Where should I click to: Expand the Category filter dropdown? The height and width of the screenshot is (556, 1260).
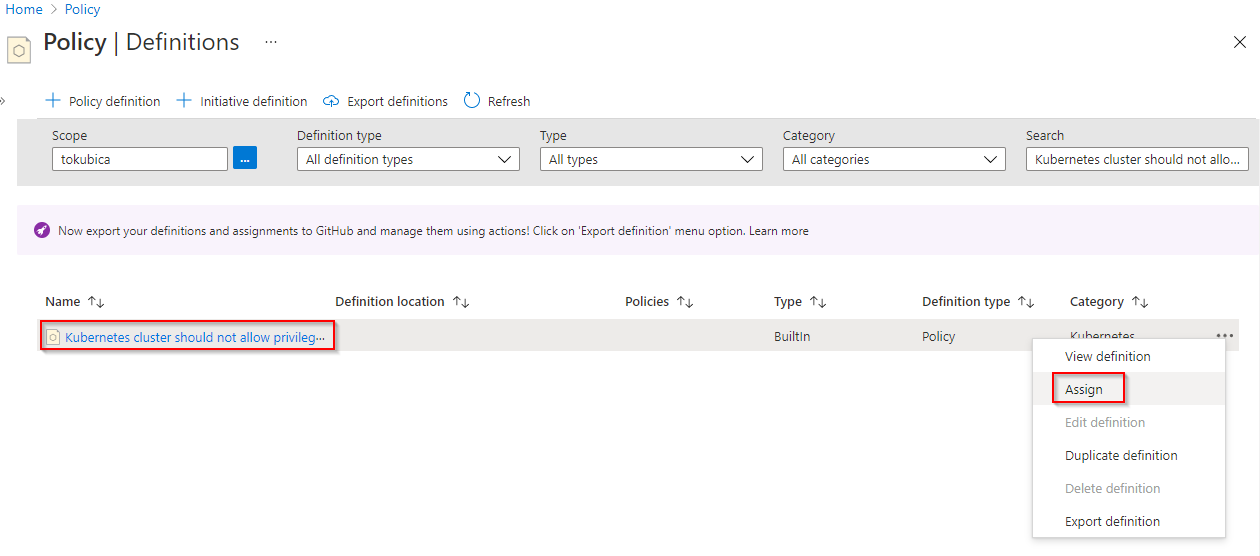tap(894, 159)
